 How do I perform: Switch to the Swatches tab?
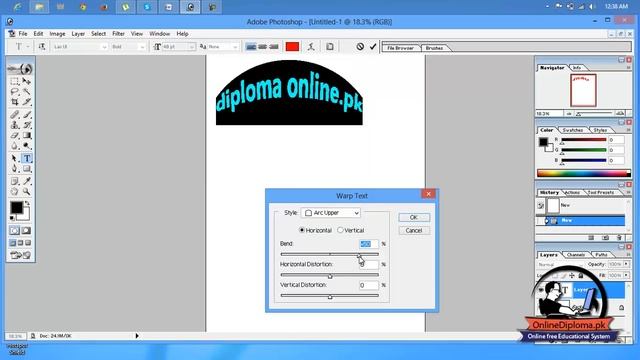tap(572, 130)
